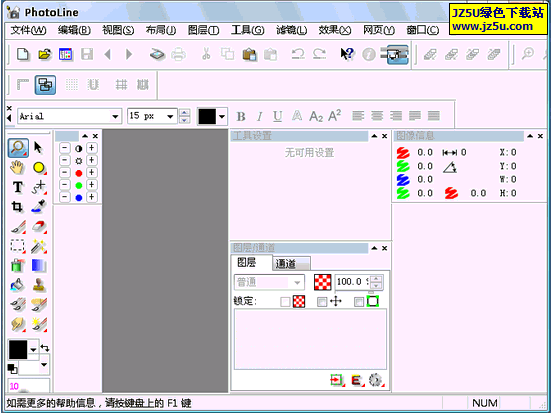Click the context help pointer icon
The width and height of the screenshot is (551, 413).
[x=347, y=54]
